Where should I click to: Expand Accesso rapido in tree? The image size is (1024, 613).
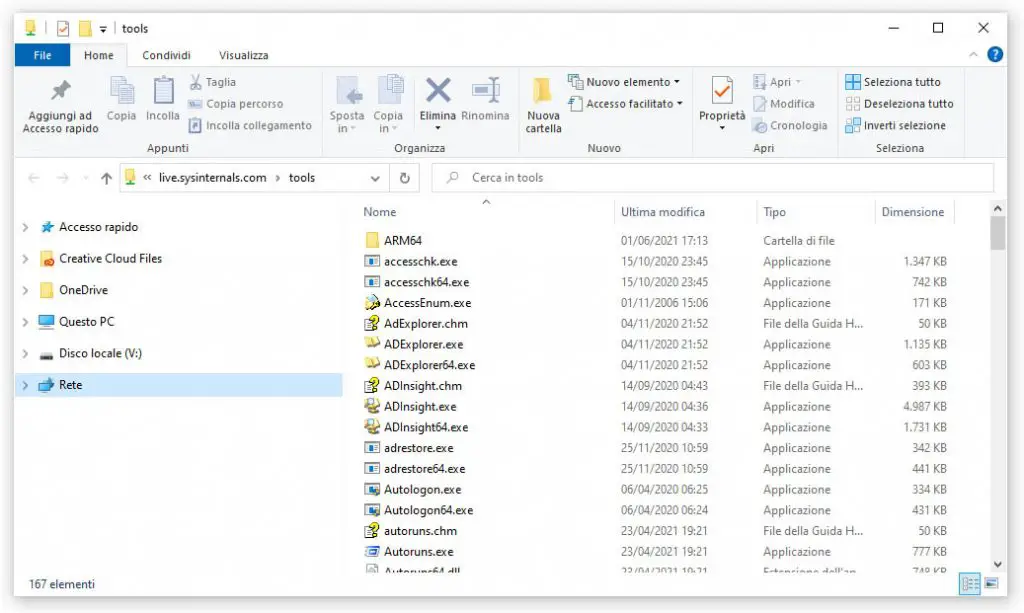25,227
